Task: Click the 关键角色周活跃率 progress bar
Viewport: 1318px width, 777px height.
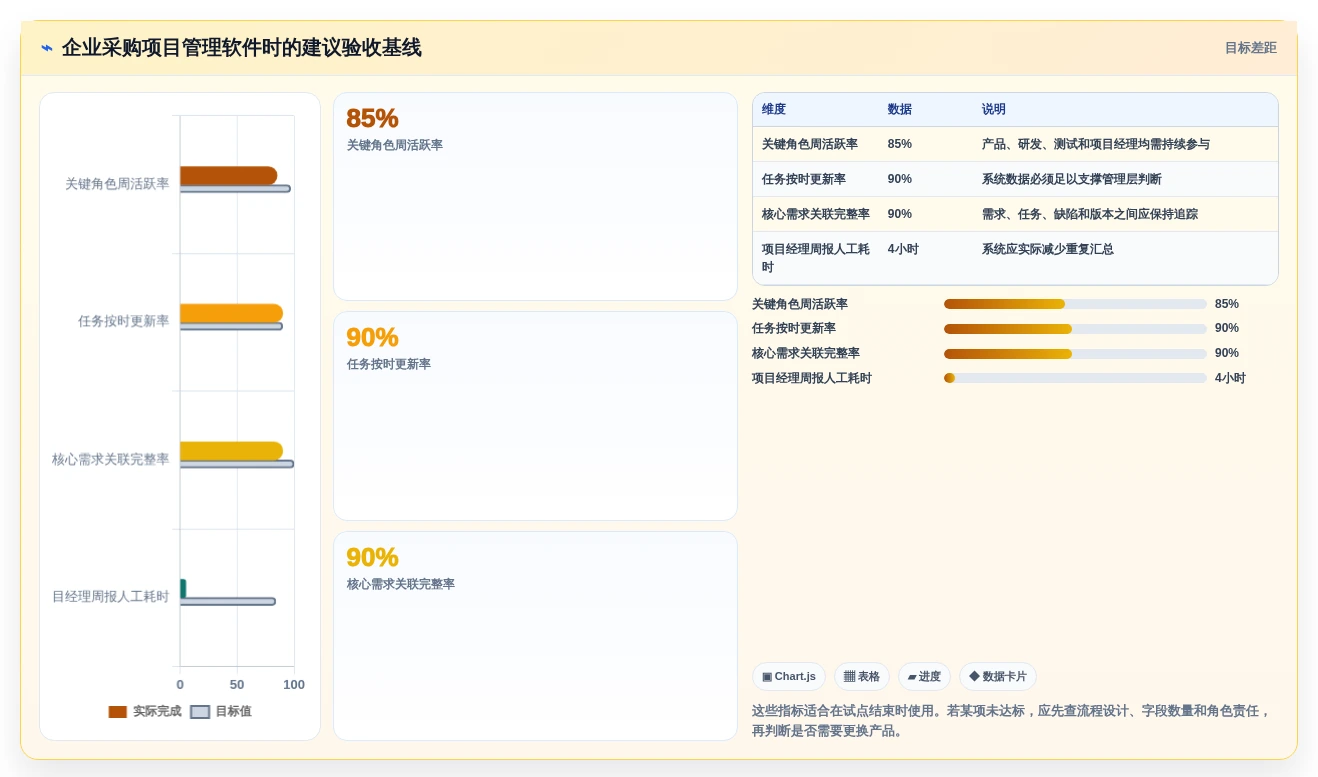Action: [1075, 304]
